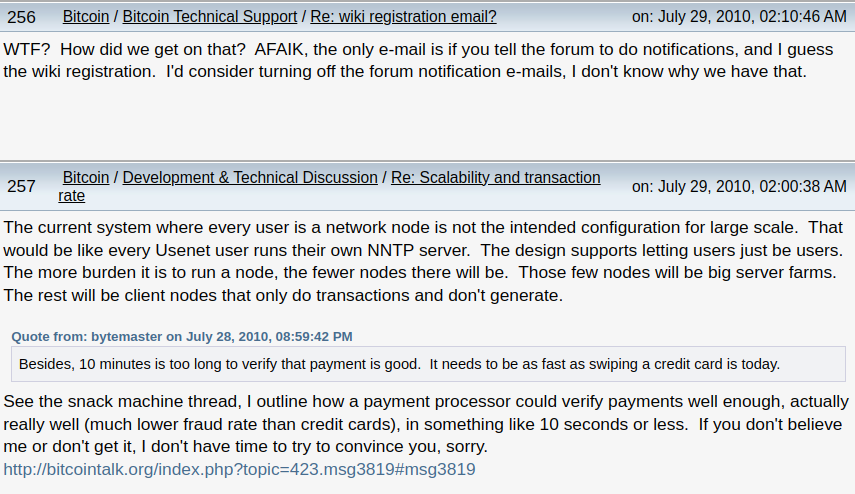Click post number 257
855x494 pixels.
coord(21,186)
